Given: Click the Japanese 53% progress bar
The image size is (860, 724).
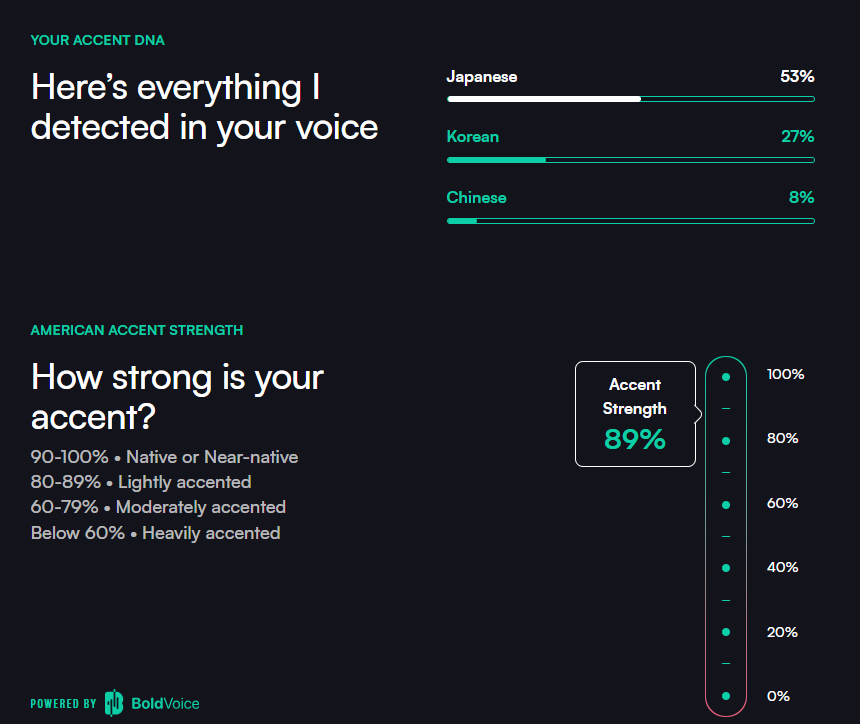Looking at the screenshot, I should point(630,99).
